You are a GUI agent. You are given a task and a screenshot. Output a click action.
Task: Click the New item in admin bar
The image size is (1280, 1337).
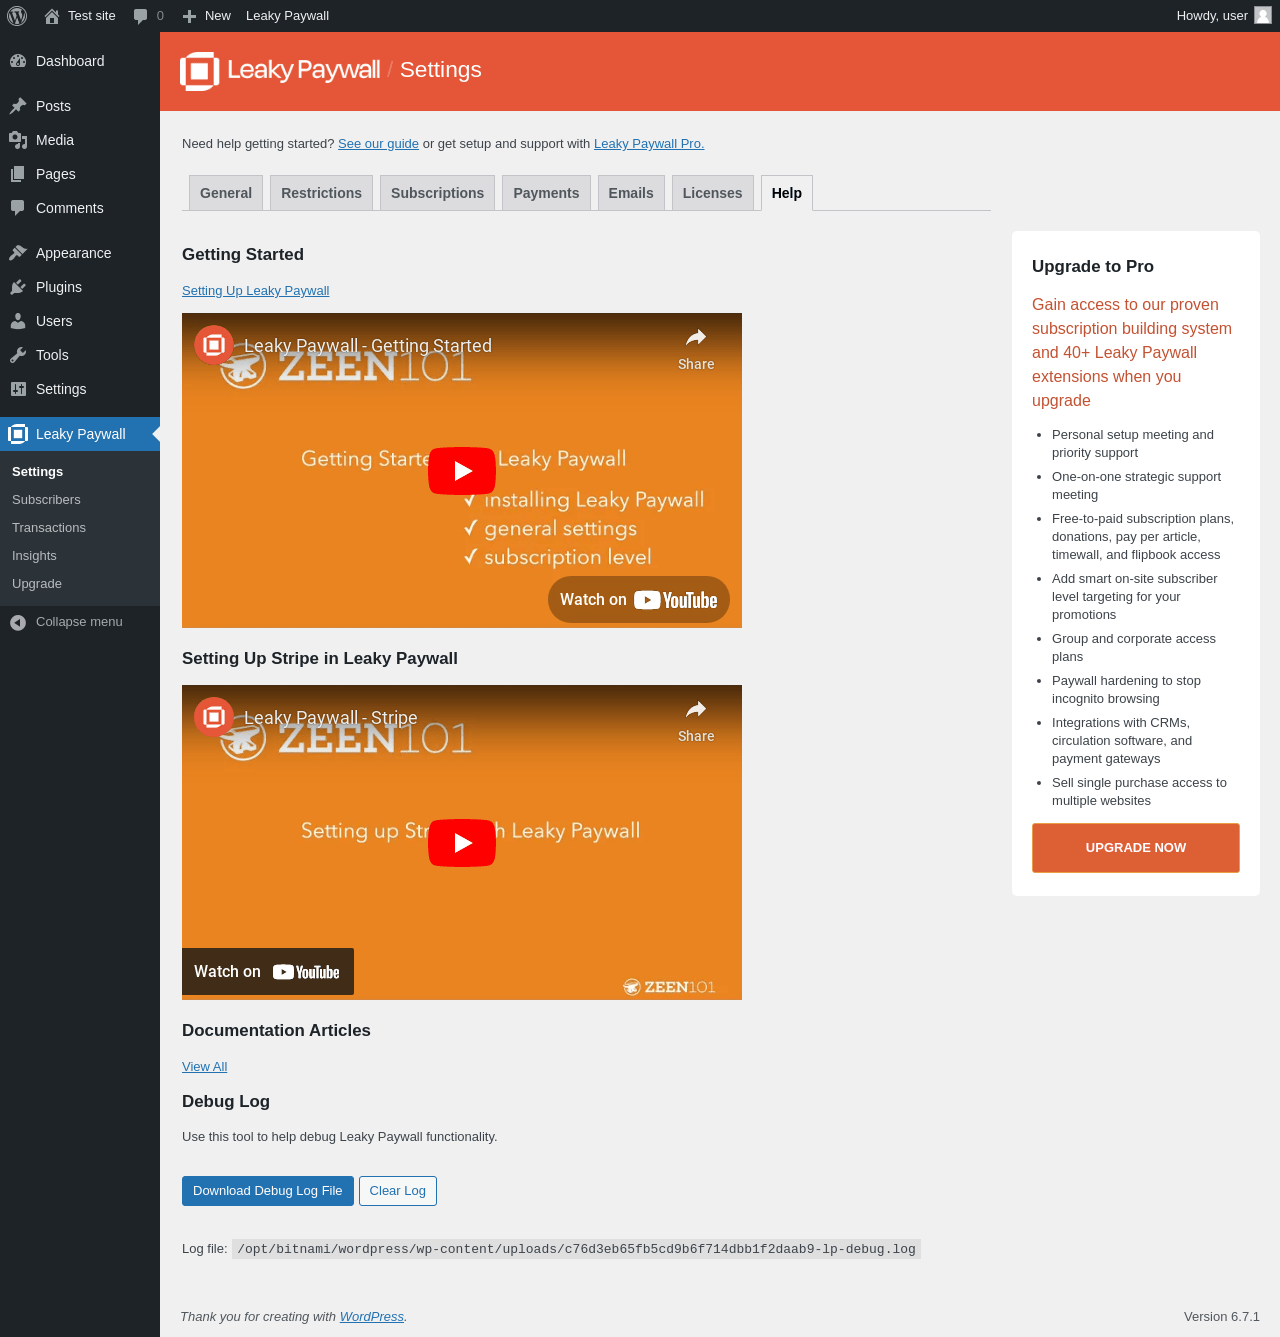(x=206, y=16)
